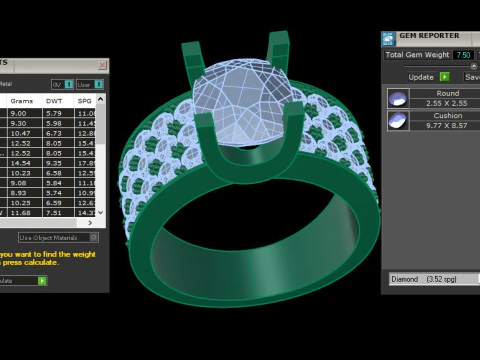The width and height of the screenshot is (480, 360).
Task: Select the 6.73 DWT cell
Action: coord(58,133)
